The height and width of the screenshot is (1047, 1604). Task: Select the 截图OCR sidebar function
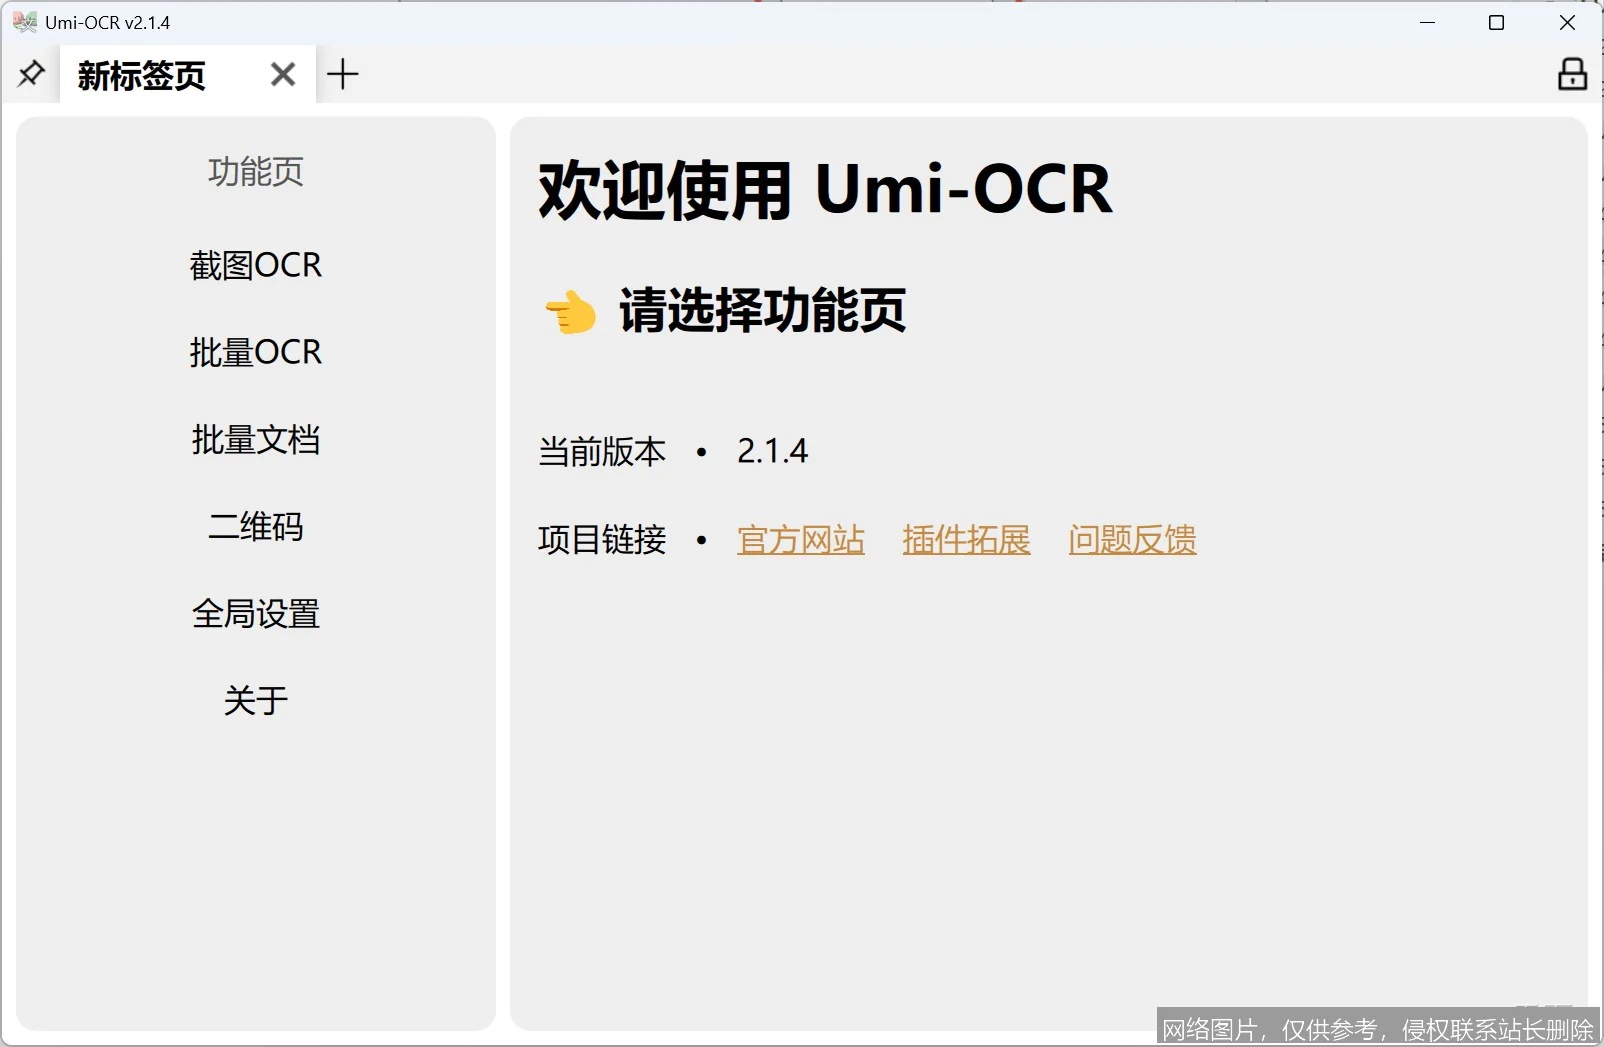256,264
